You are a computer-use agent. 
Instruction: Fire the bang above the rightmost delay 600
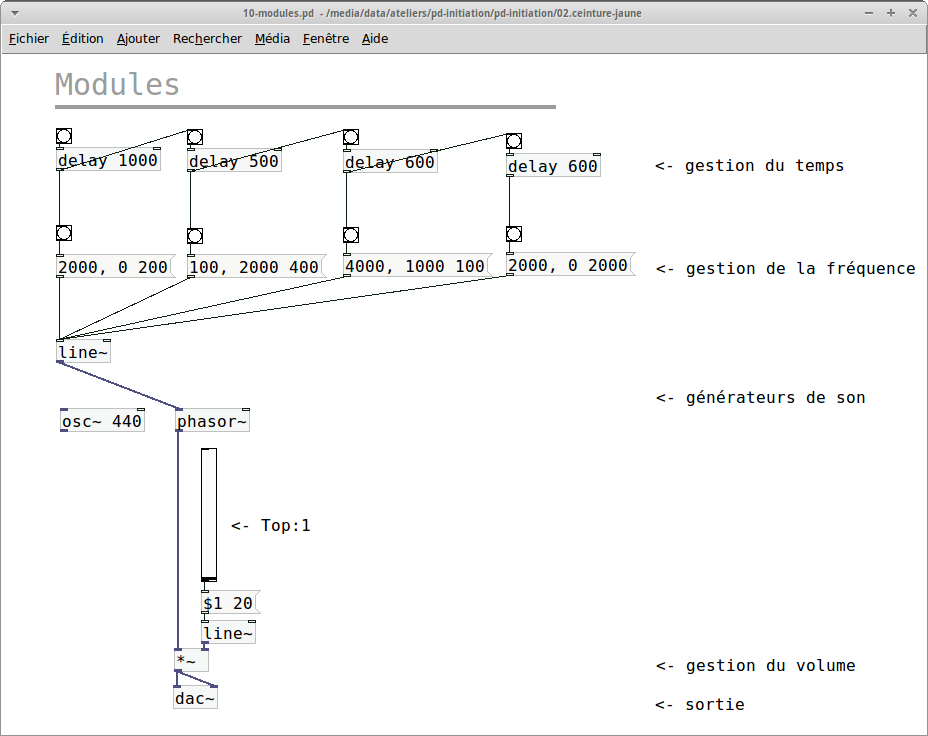tap(514, 141)
